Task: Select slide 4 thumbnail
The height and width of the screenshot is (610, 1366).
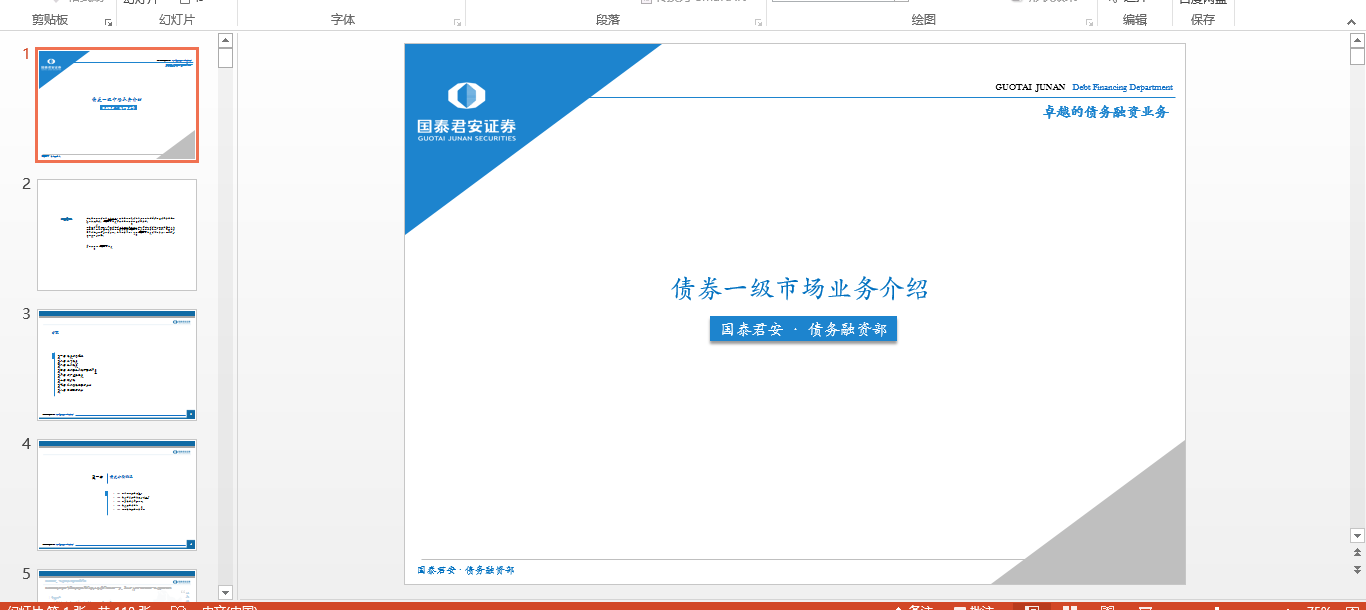Action: (117, 495)
